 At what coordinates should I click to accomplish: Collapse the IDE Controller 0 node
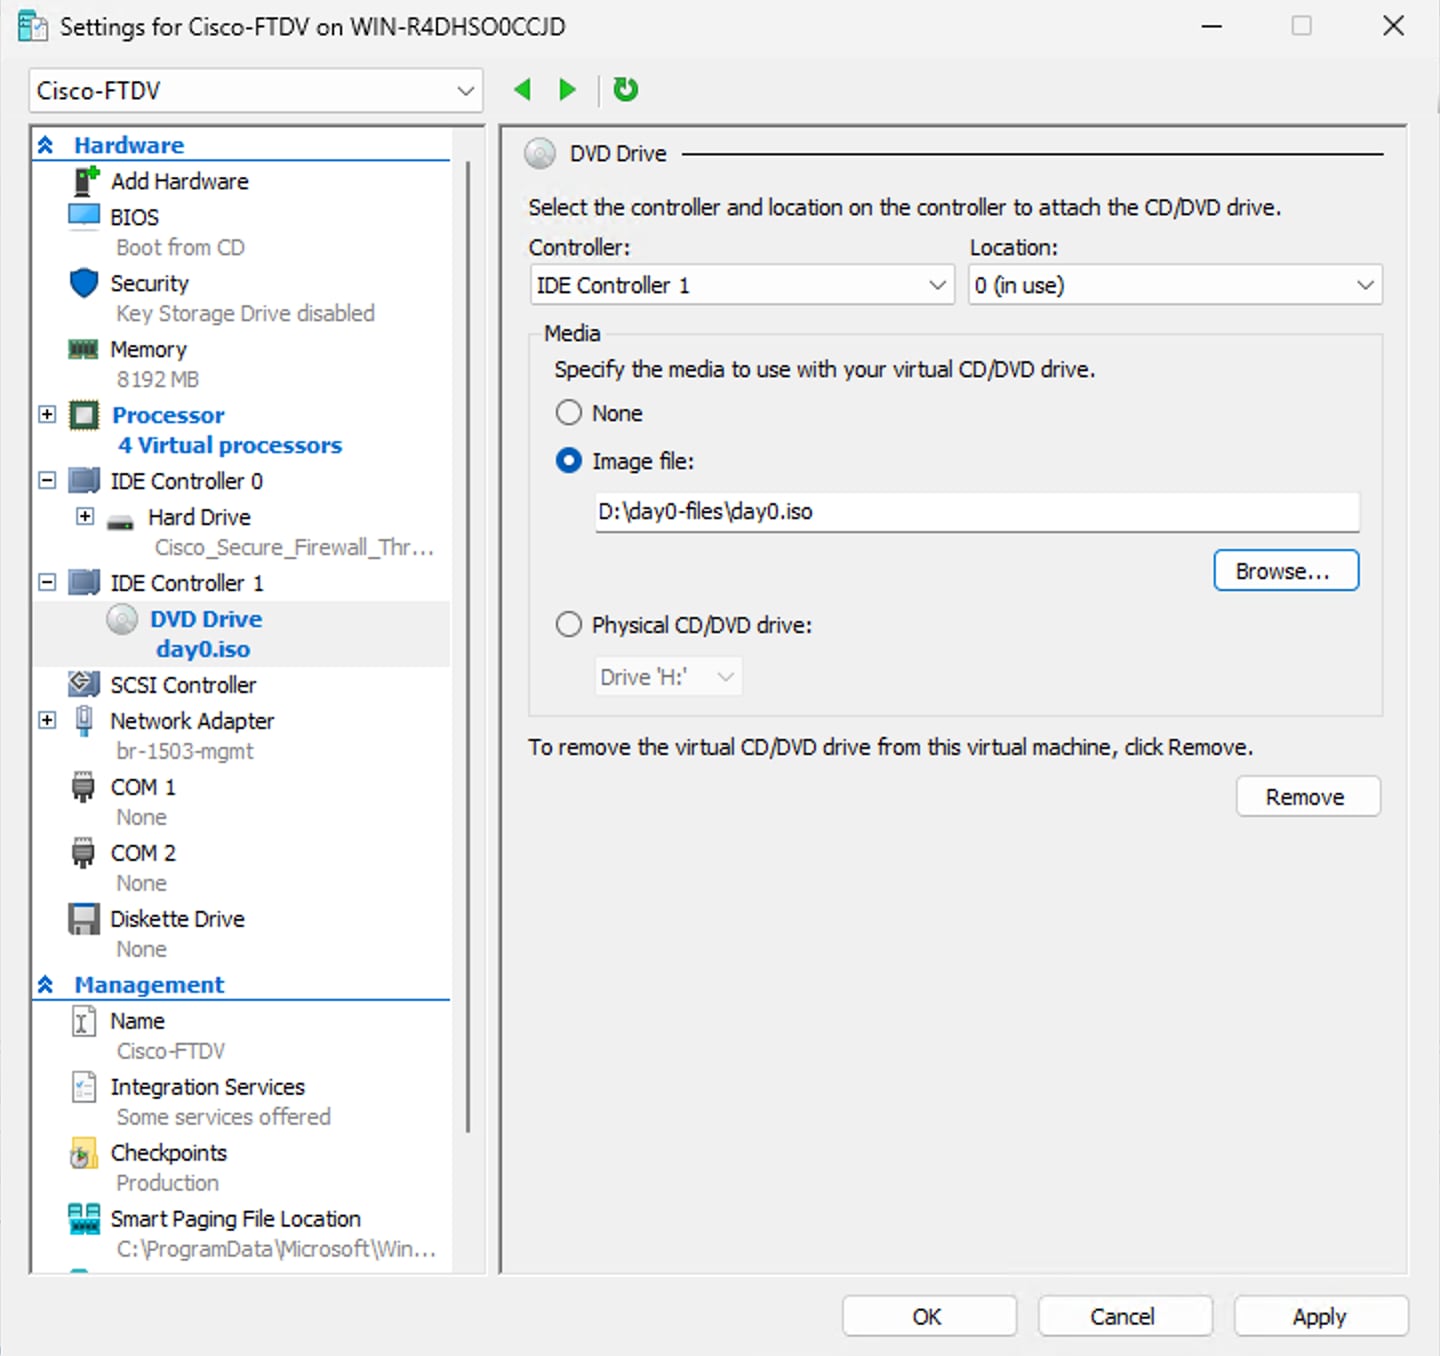(x=47, y=480)
